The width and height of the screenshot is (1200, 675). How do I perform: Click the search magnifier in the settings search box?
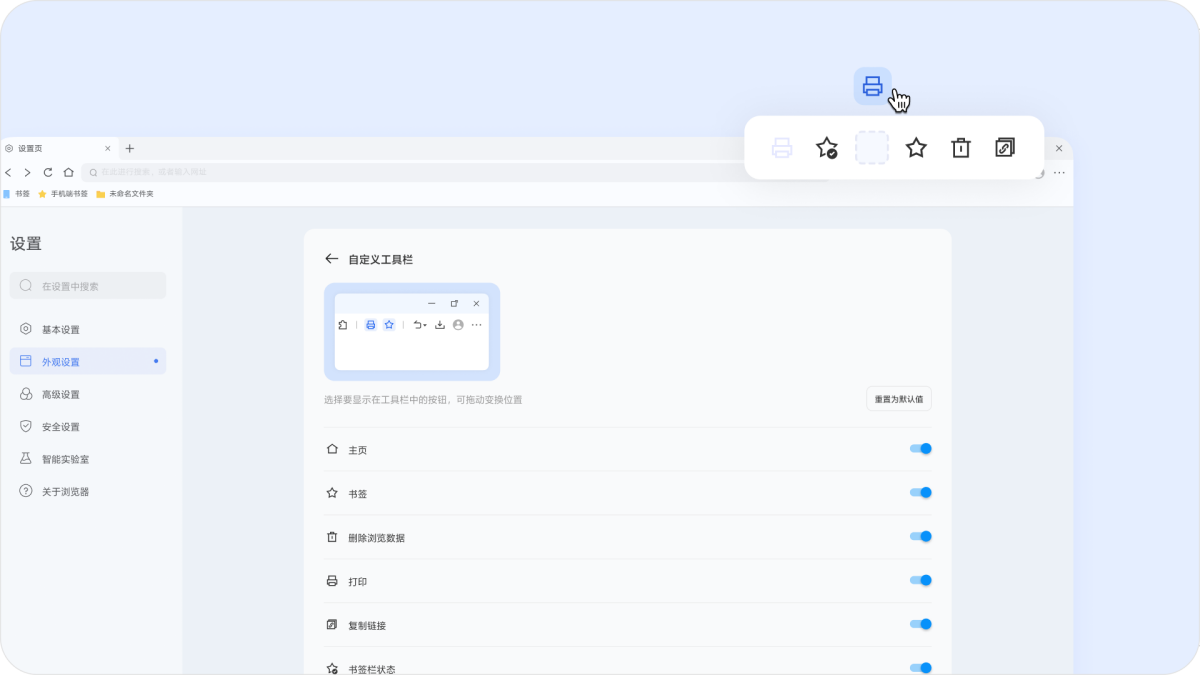tap(24, 285)
